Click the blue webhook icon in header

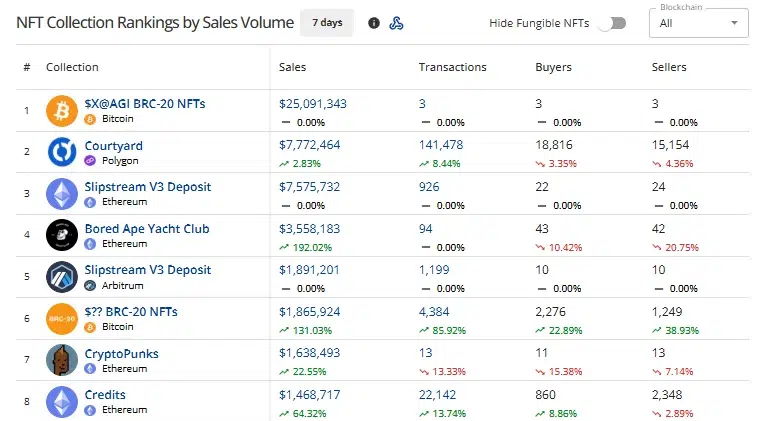click(396, 23)
